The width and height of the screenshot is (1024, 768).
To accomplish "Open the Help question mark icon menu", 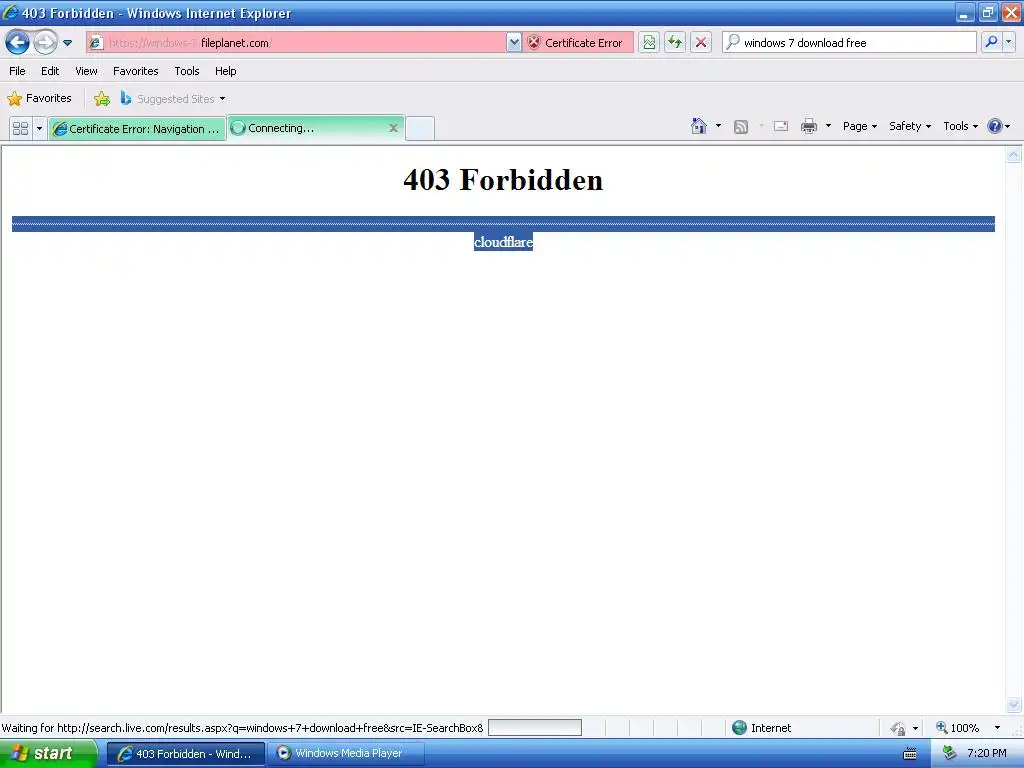I will pos(999,126).
